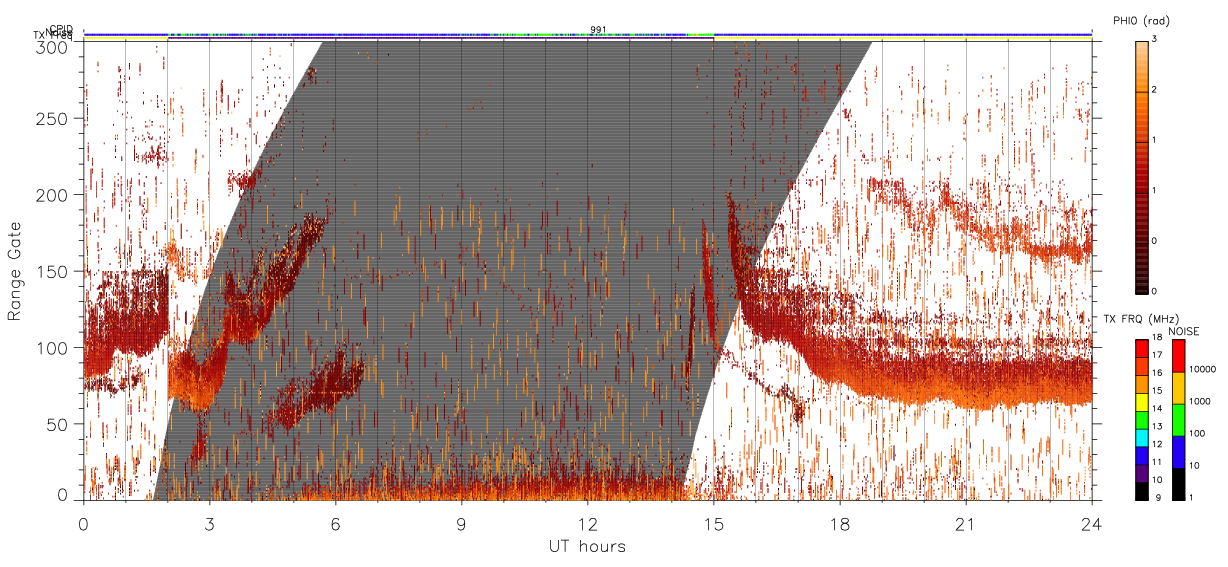1228x567 pixels.
Task: Select x-axis tick label '21'
Action: tap(966, 523)
